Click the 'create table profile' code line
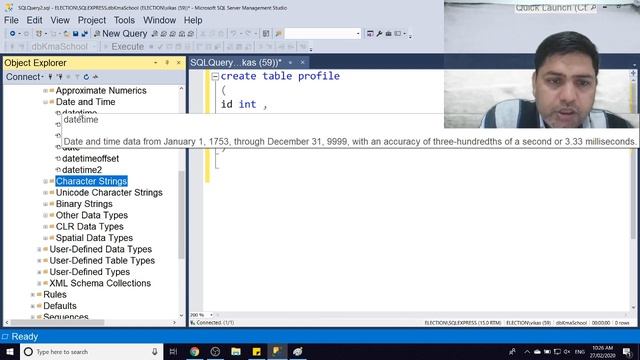The width and height of the screenshot is (640, 360). click(280, 76)
